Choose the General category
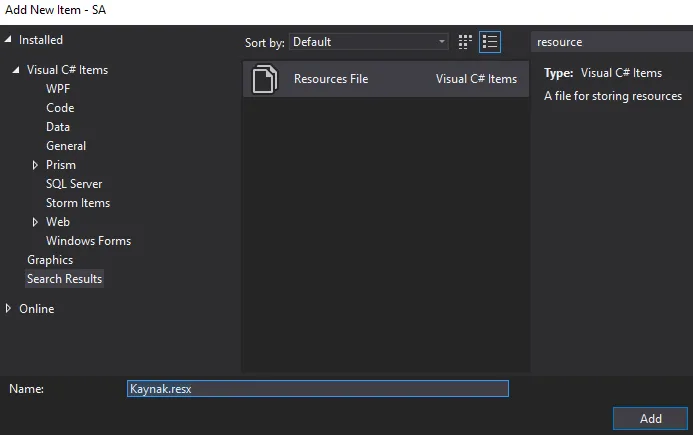Screen dimensions: 693x435 click(66, 146)
